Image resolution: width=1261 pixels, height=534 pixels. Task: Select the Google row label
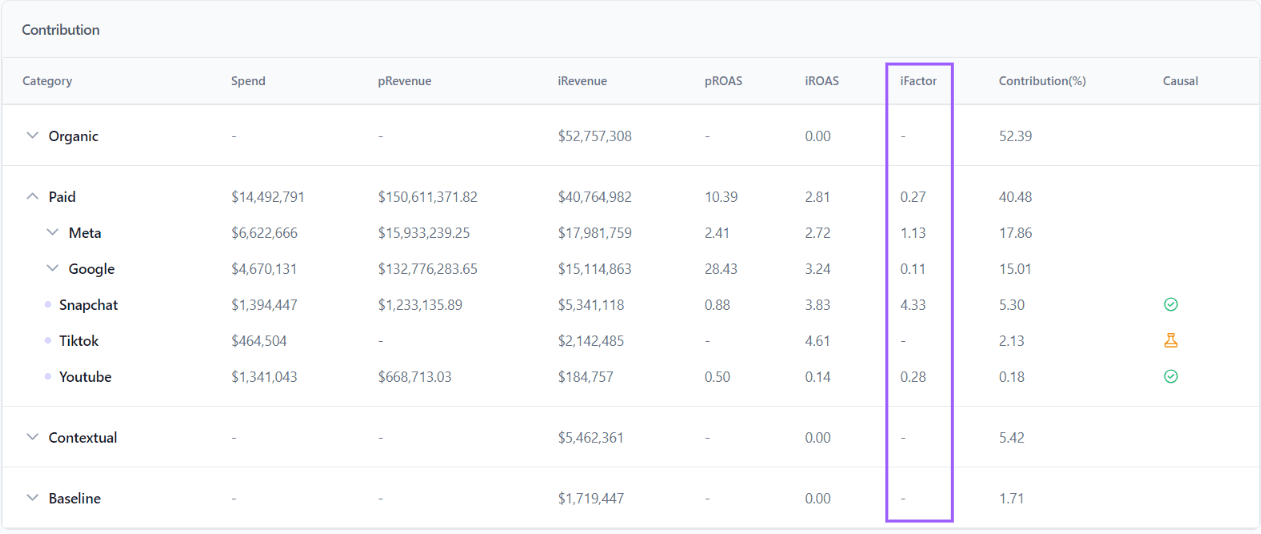92,269
